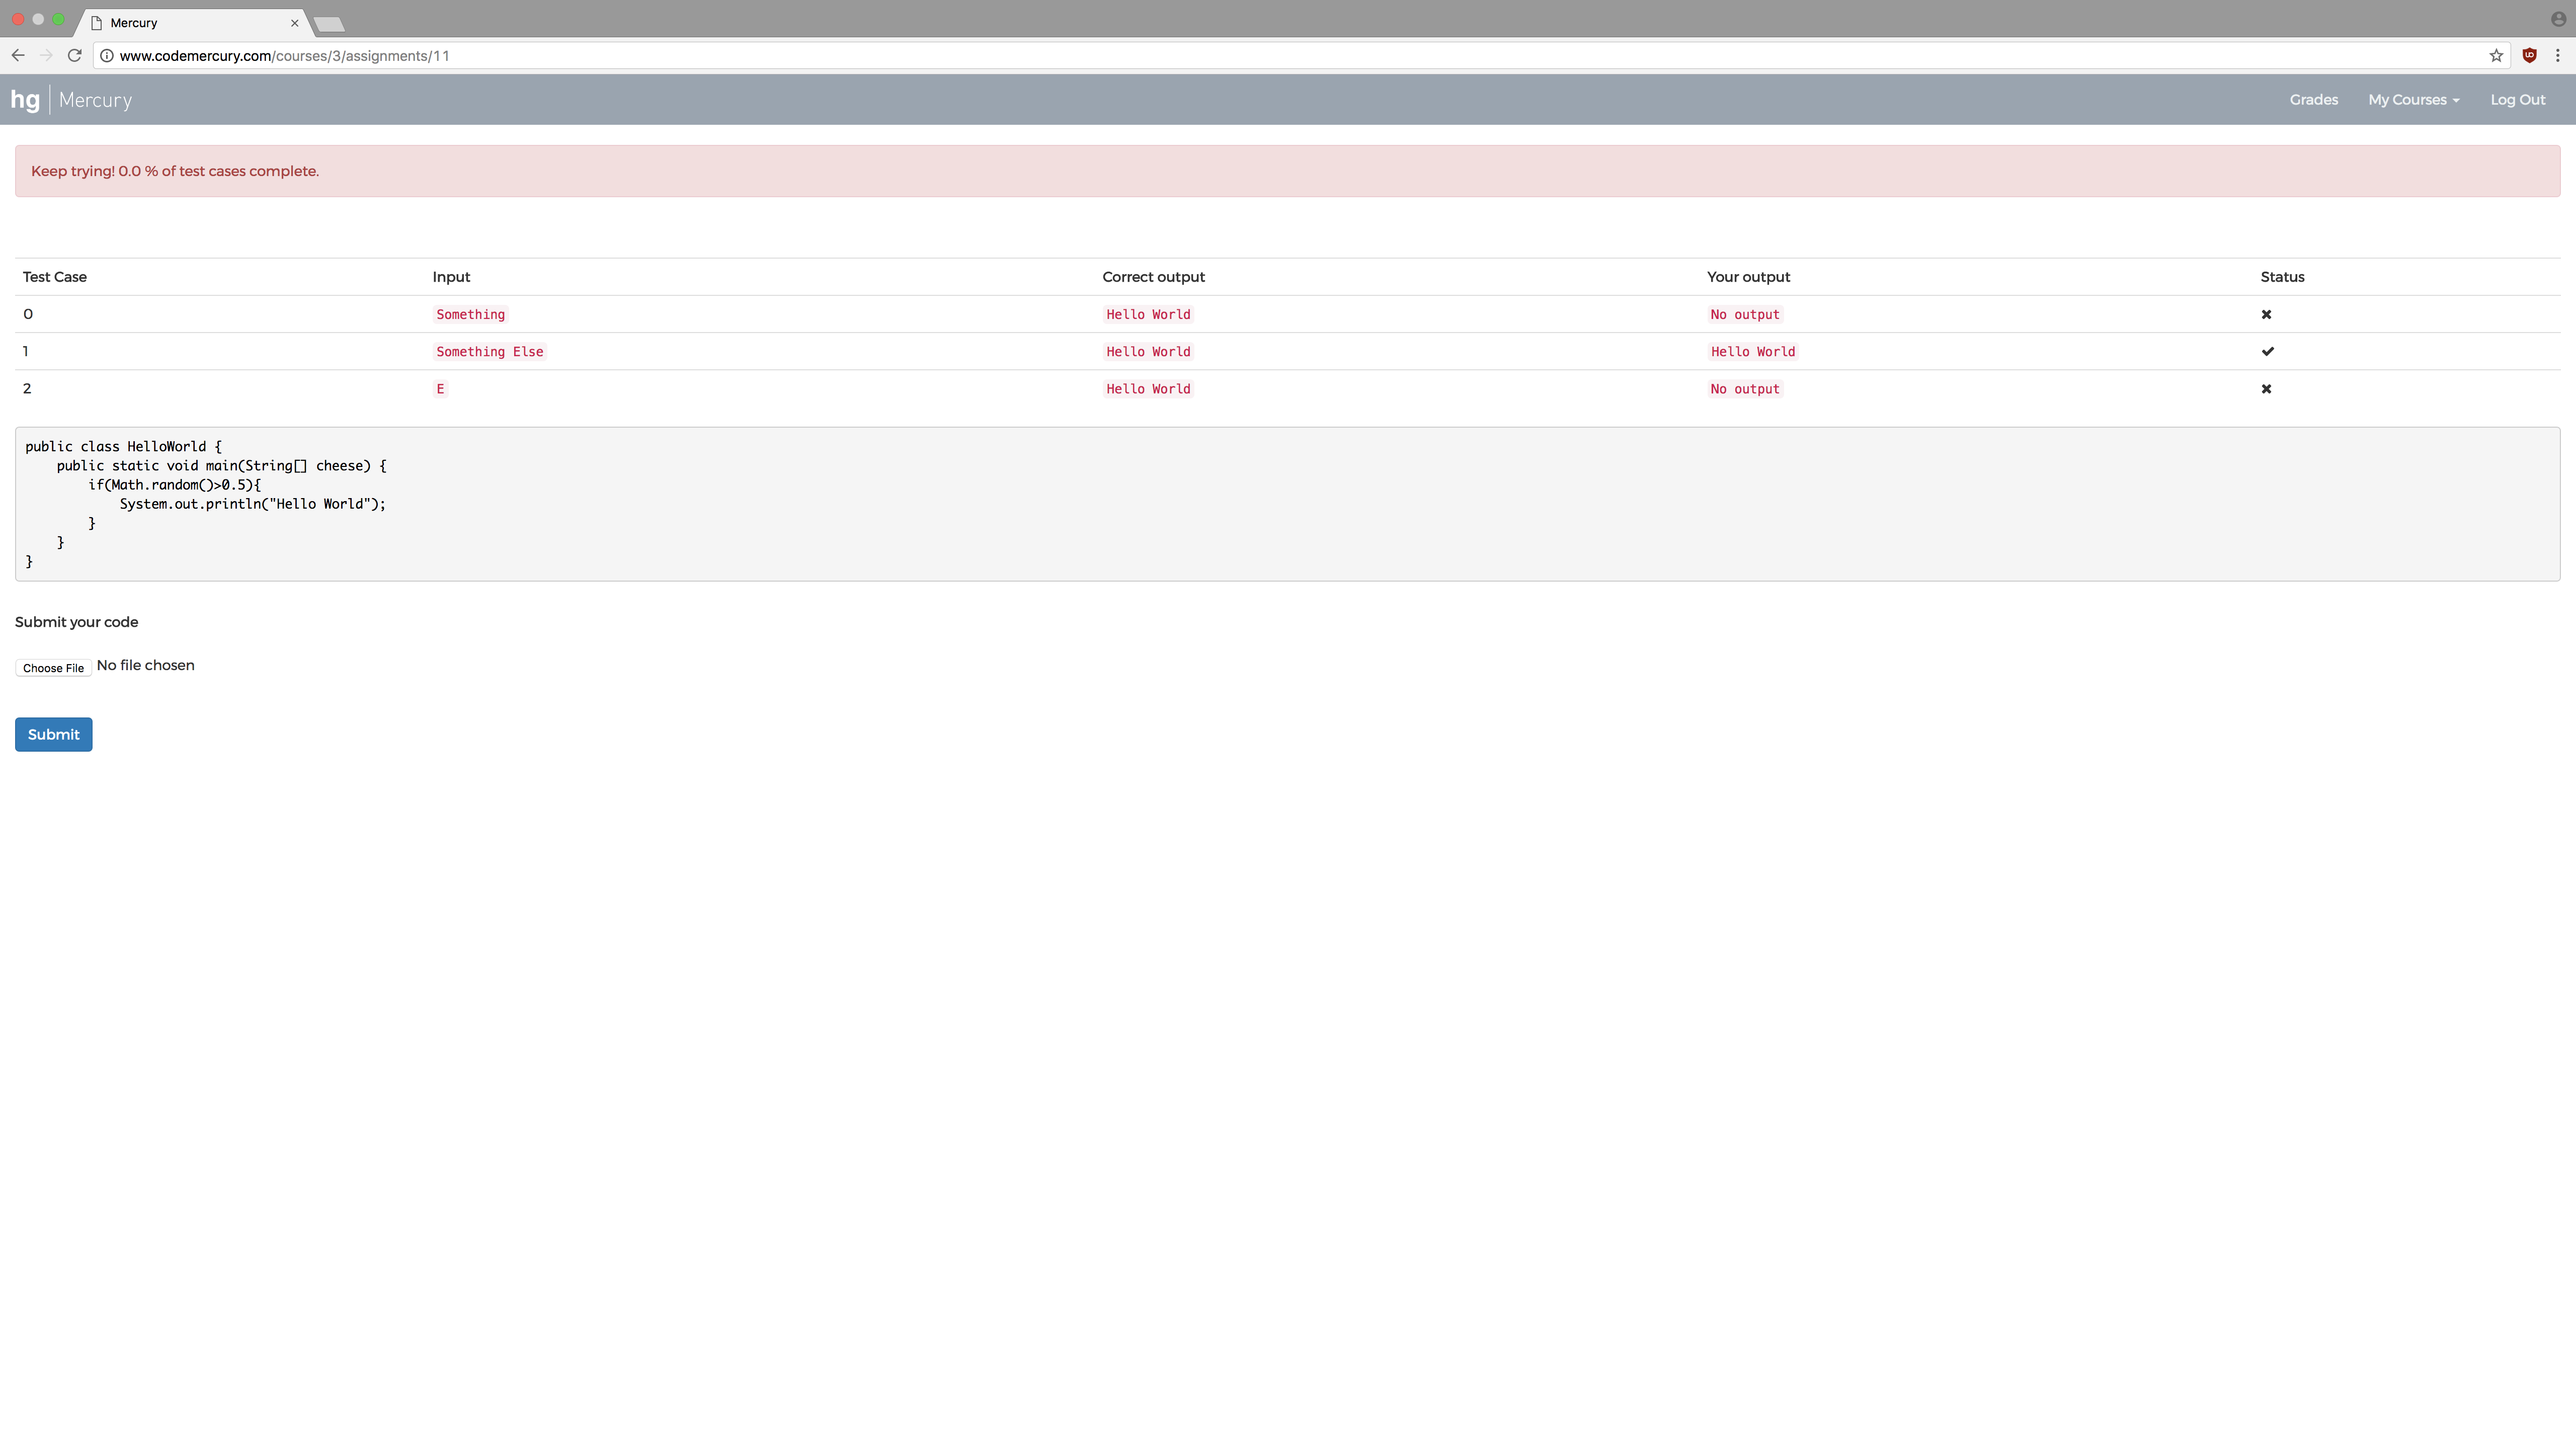Viewport: 2576px width, 1449px height.
Task: Expand the My Courses dropdown
Action: point(2413,100)
